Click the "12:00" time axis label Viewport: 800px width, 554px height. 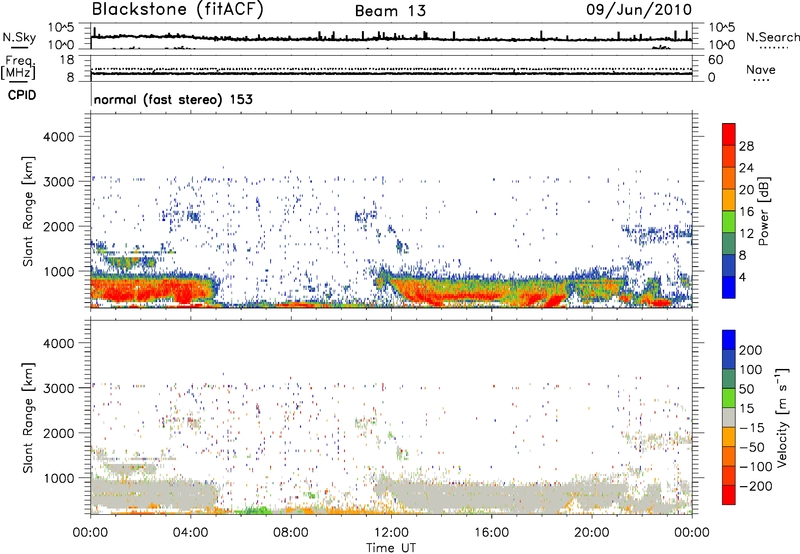pos(391,533)
